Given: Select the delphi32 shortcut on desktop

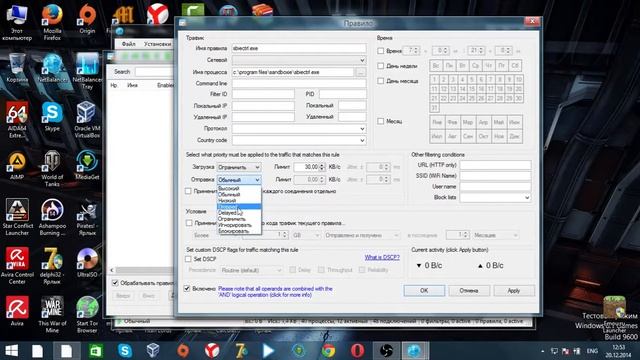Looking at the screenshot, I should click(52, 266).
